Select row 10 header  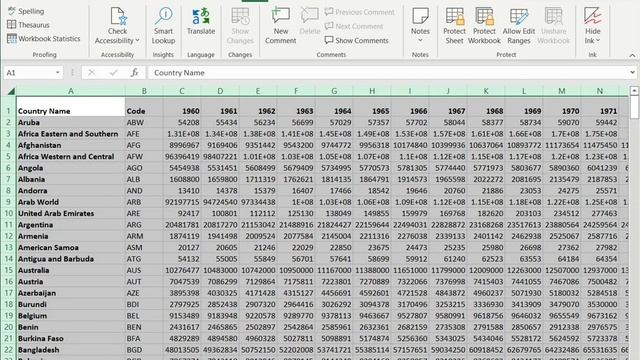point(8,213)
